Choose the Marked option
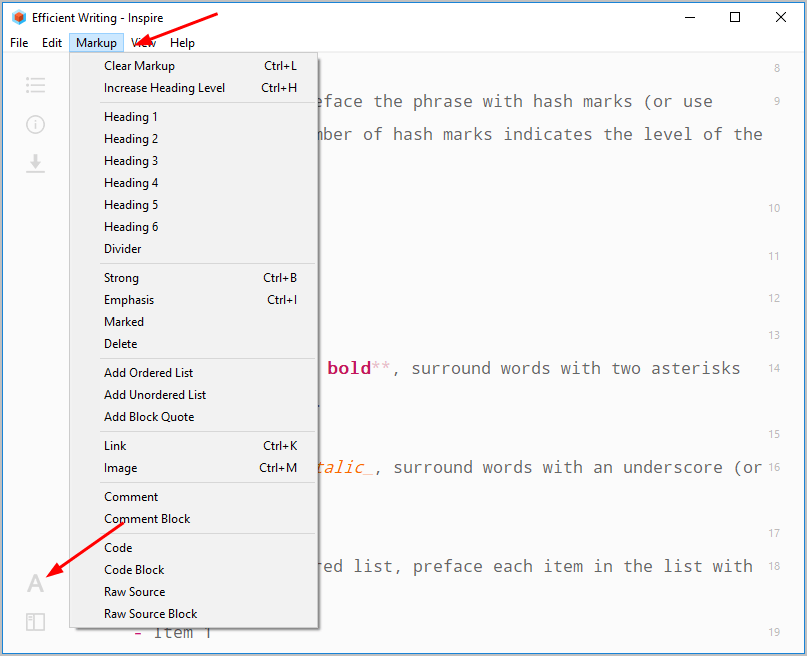Viewport: 807px width, 656px height. click(x=194, y=322)
